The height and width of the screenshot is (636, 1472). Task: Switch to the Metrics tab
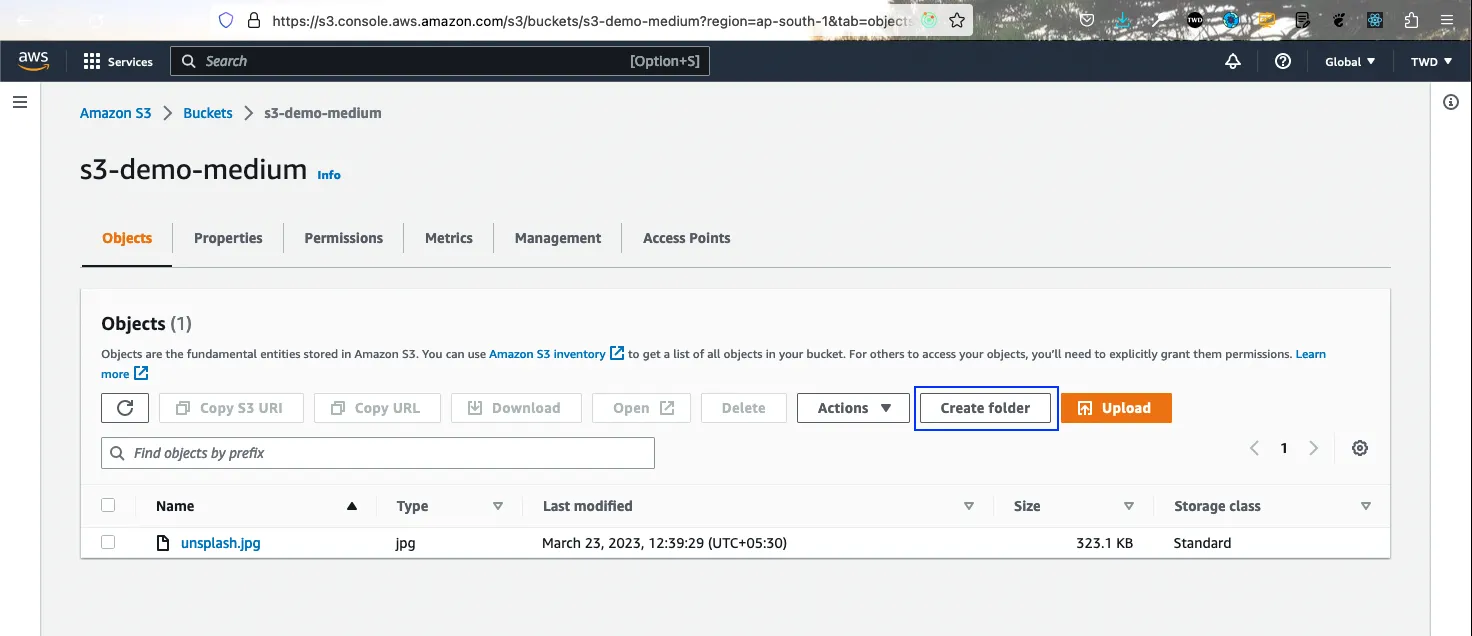tap(449, 238)
